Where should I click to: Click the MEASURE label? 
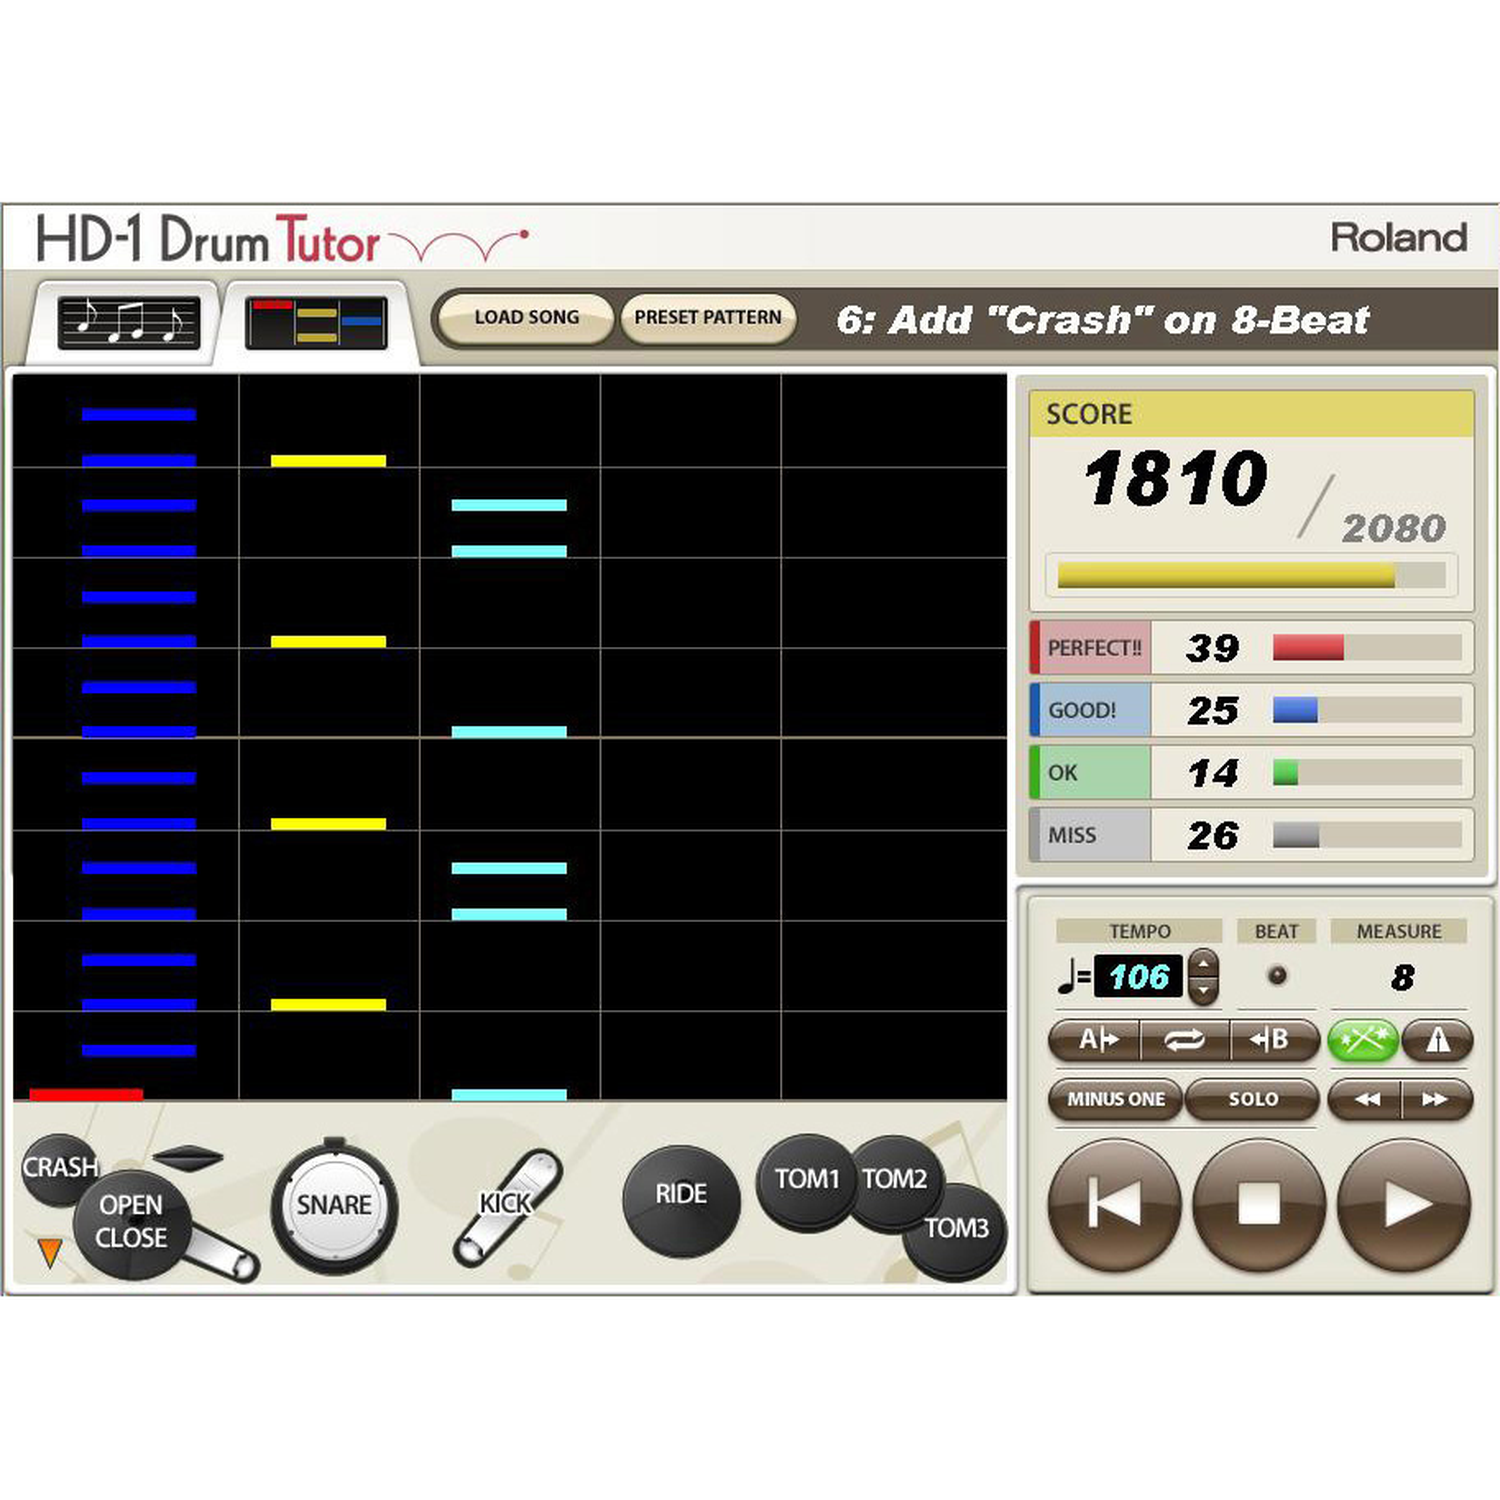tap(1398, 931)
